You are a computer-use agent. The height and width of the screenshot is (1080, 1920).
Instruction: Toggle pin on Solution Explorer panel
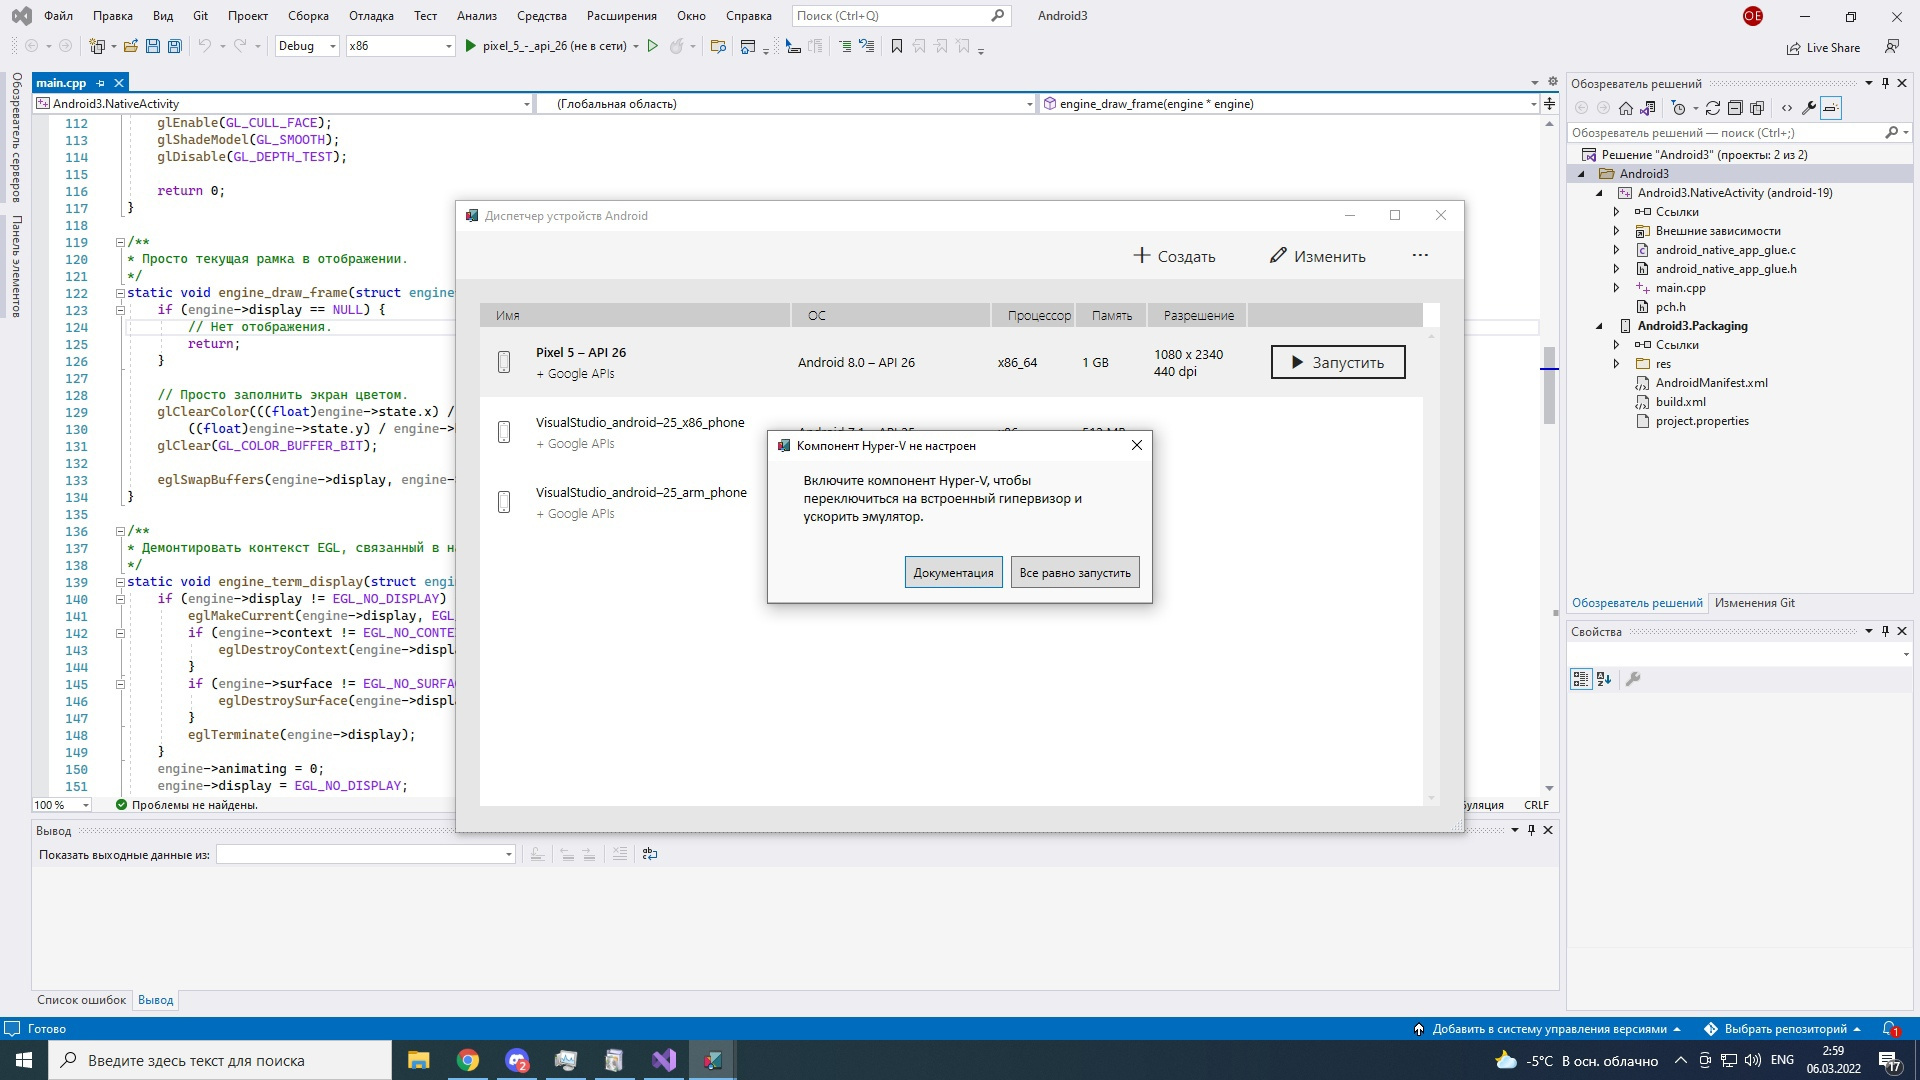pos(1886,84)
